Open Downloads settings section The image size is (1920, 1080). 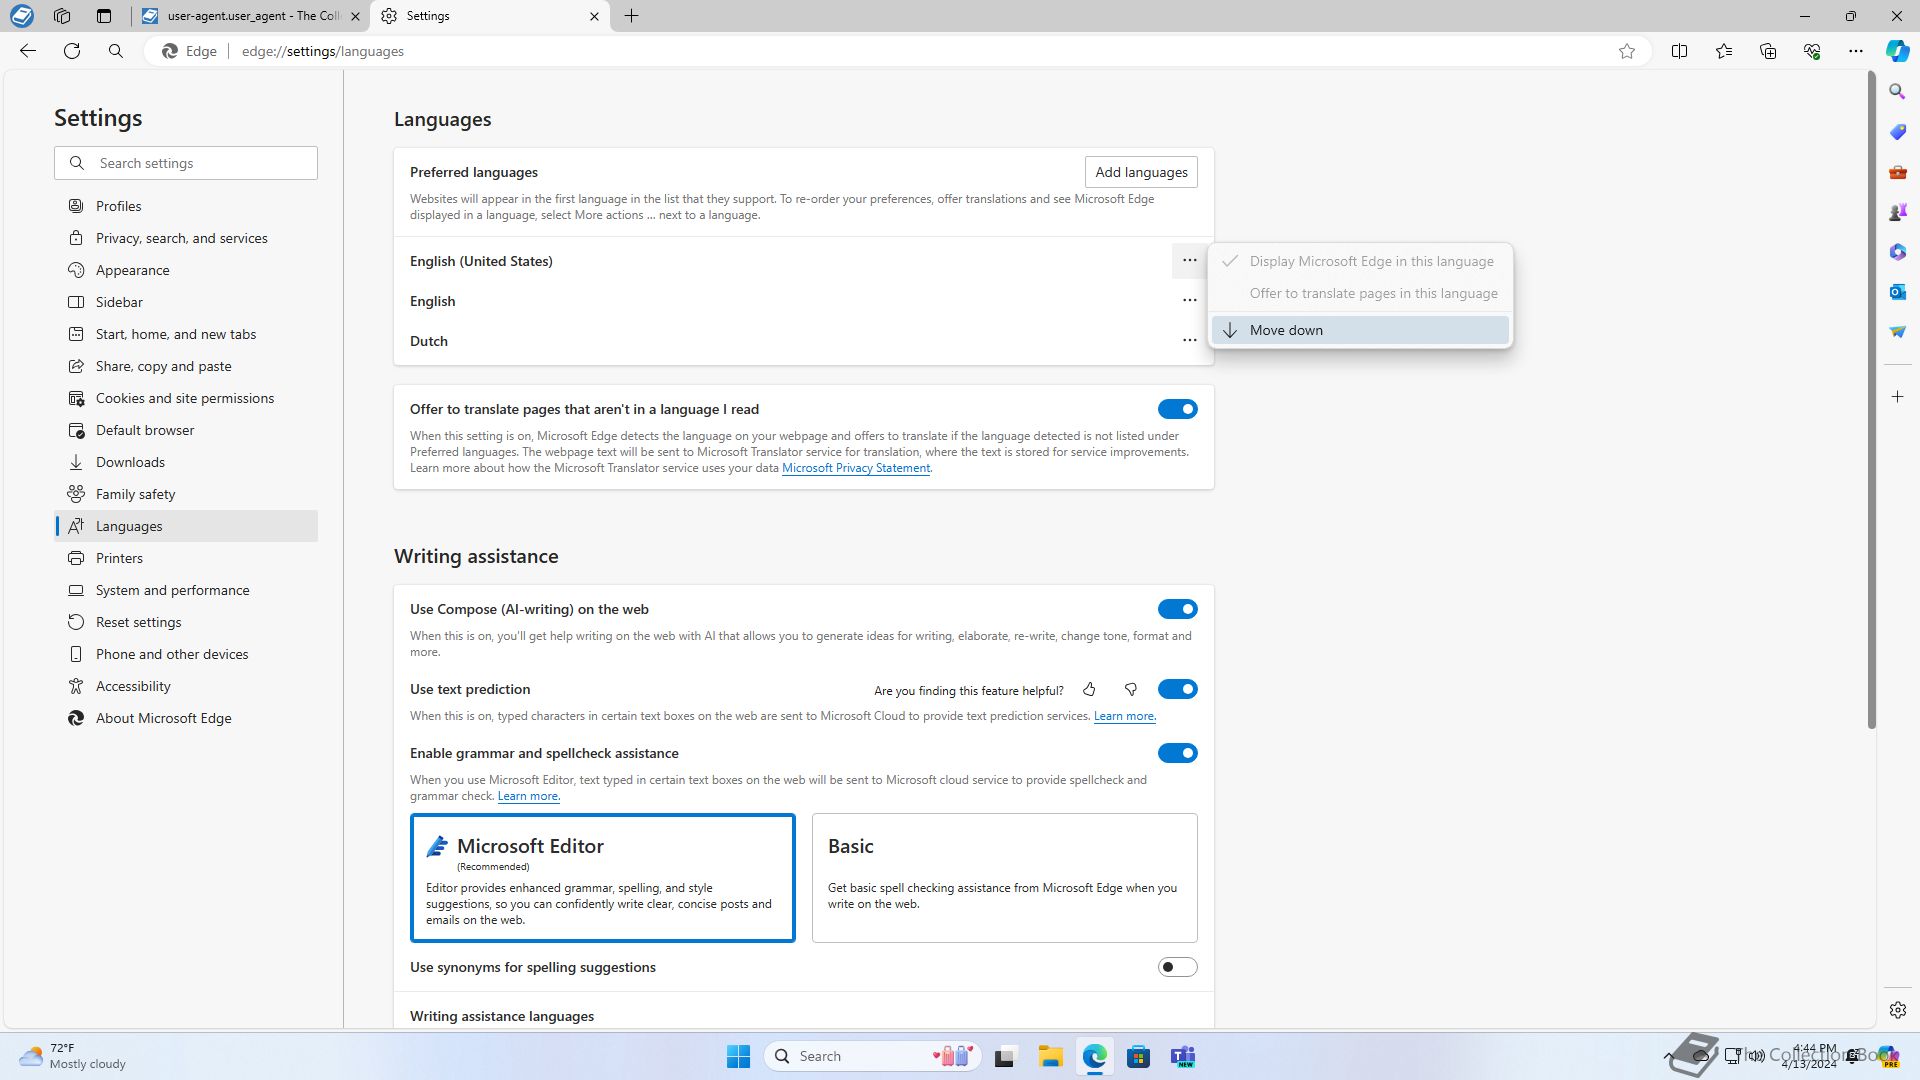pos(186,462)
